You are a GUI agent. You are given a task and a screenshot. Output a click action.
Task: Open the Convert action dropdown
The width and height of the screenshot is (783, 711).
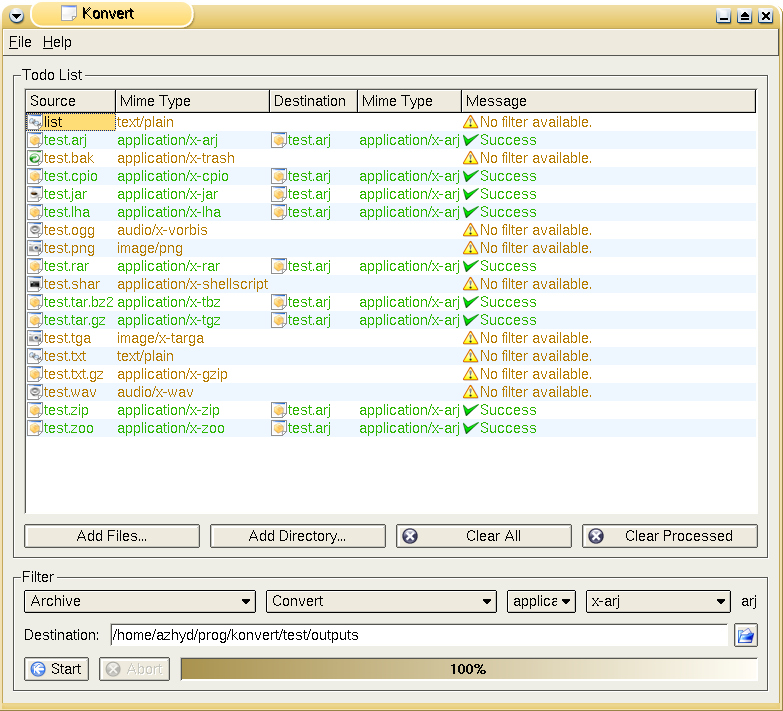click(x=382, y=601)
